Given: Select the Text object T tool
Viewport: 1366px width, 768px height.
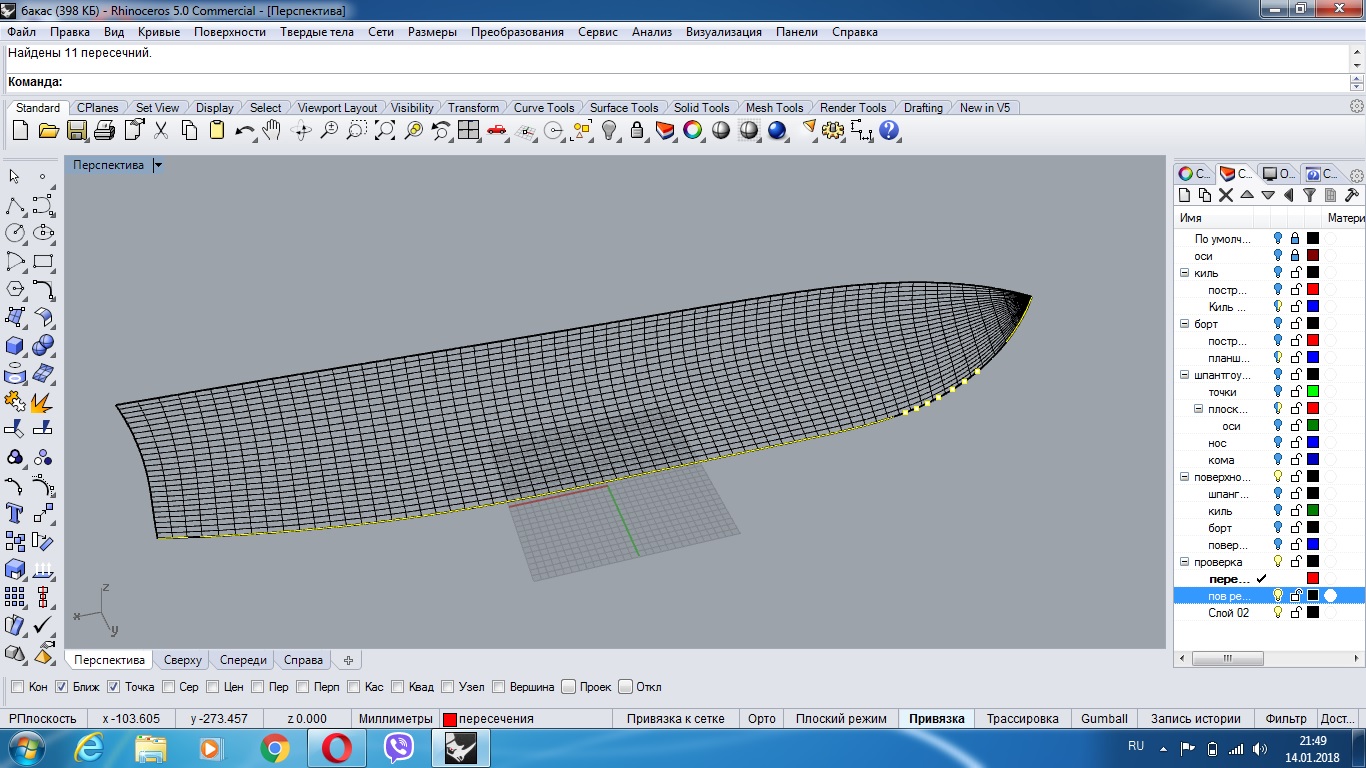Looking at the screenshot, I should 15,513.
